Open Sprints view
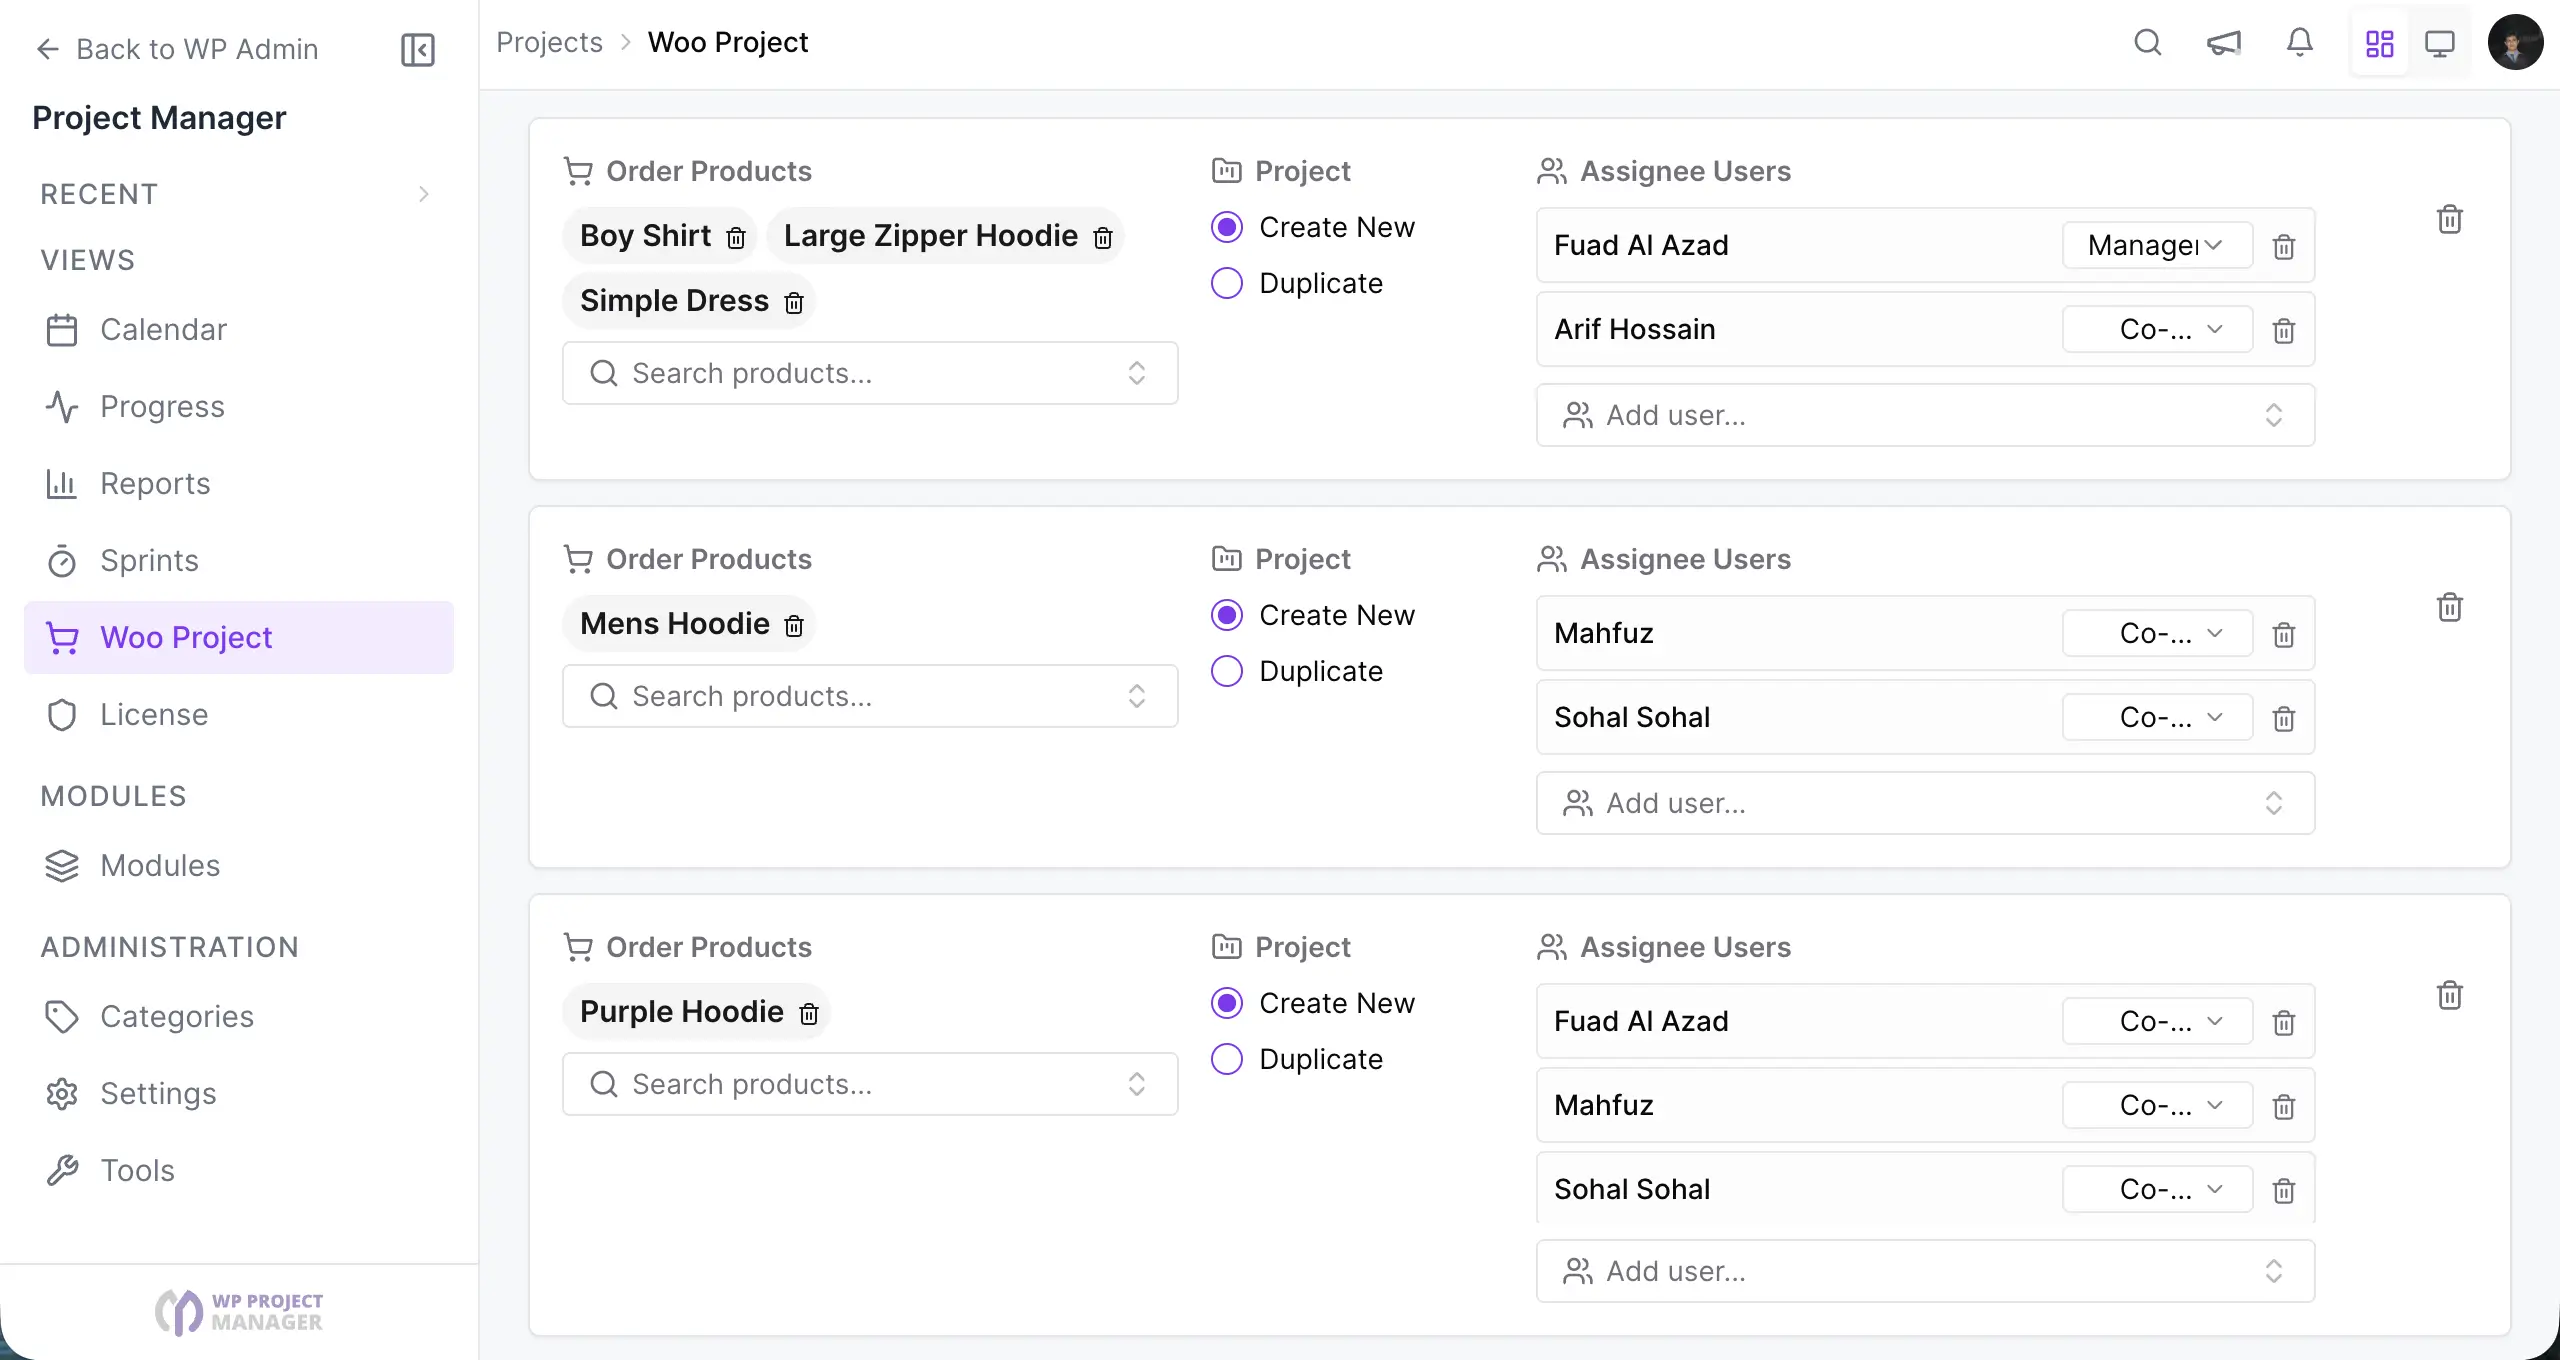Viewport: 2560px width, 1360px height. click(238, 561)
